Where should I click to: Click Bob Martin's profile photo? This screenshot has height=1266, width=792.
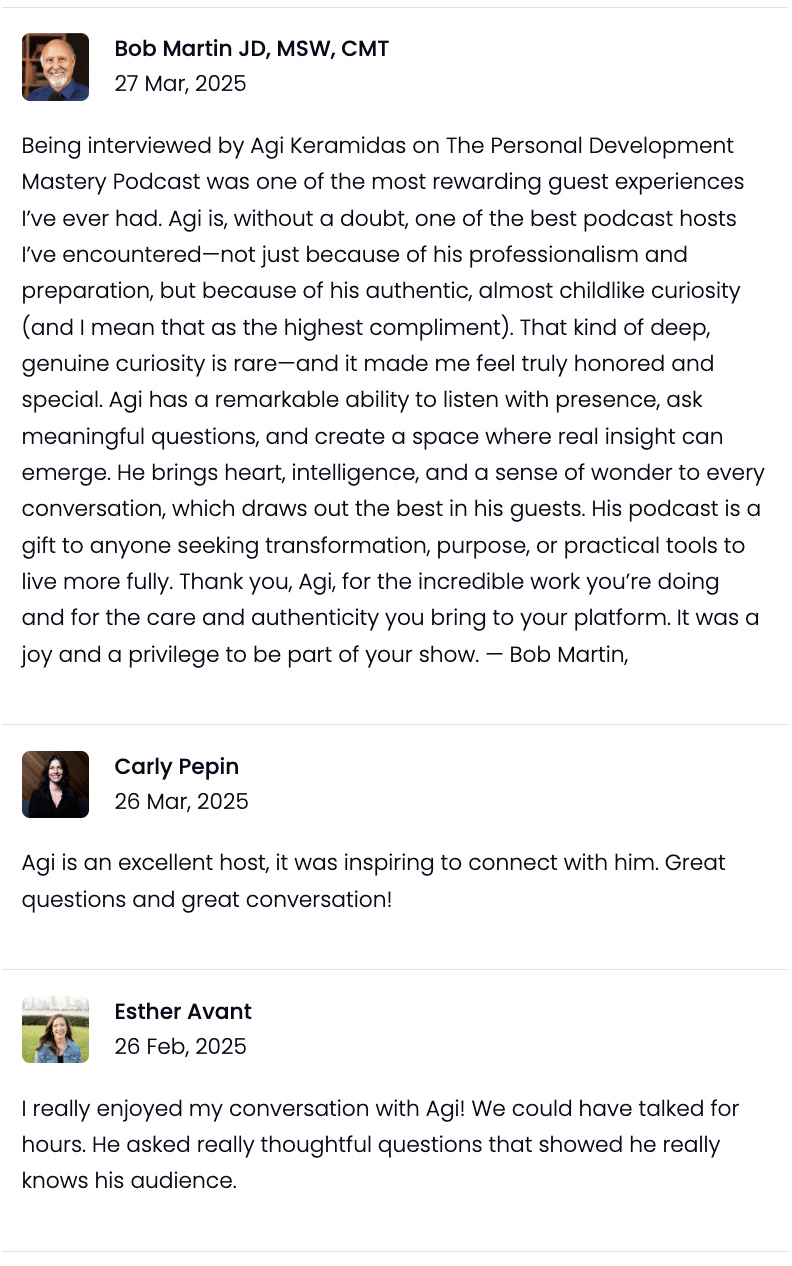(55, 67)
